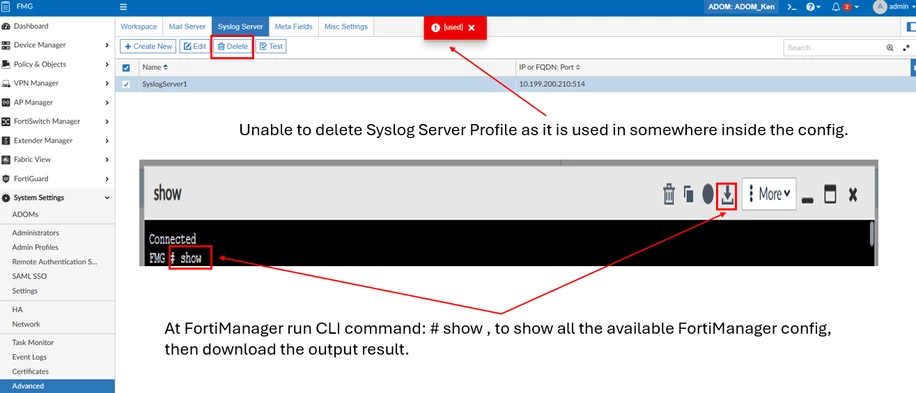This screenshot has width=916, height=393.
Task: Click the FMG logo icon
Action: click(x=6, y=7)
